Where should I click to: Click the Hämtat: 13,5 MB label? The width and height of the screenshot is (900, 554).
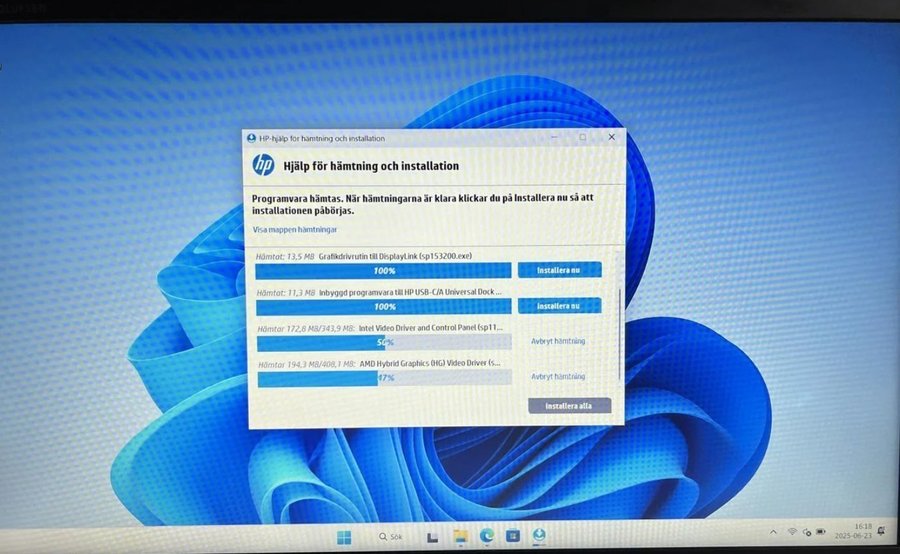[285, 257]
